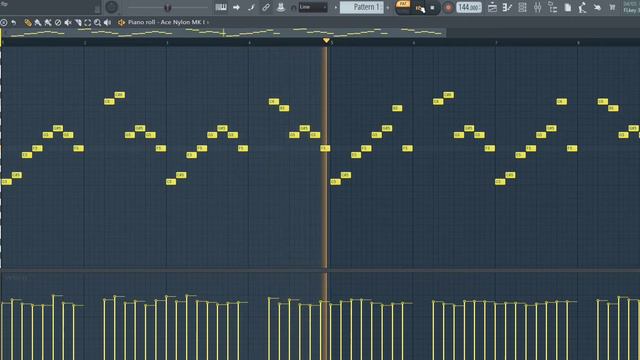Select the Slice tool

coord(78,22)
